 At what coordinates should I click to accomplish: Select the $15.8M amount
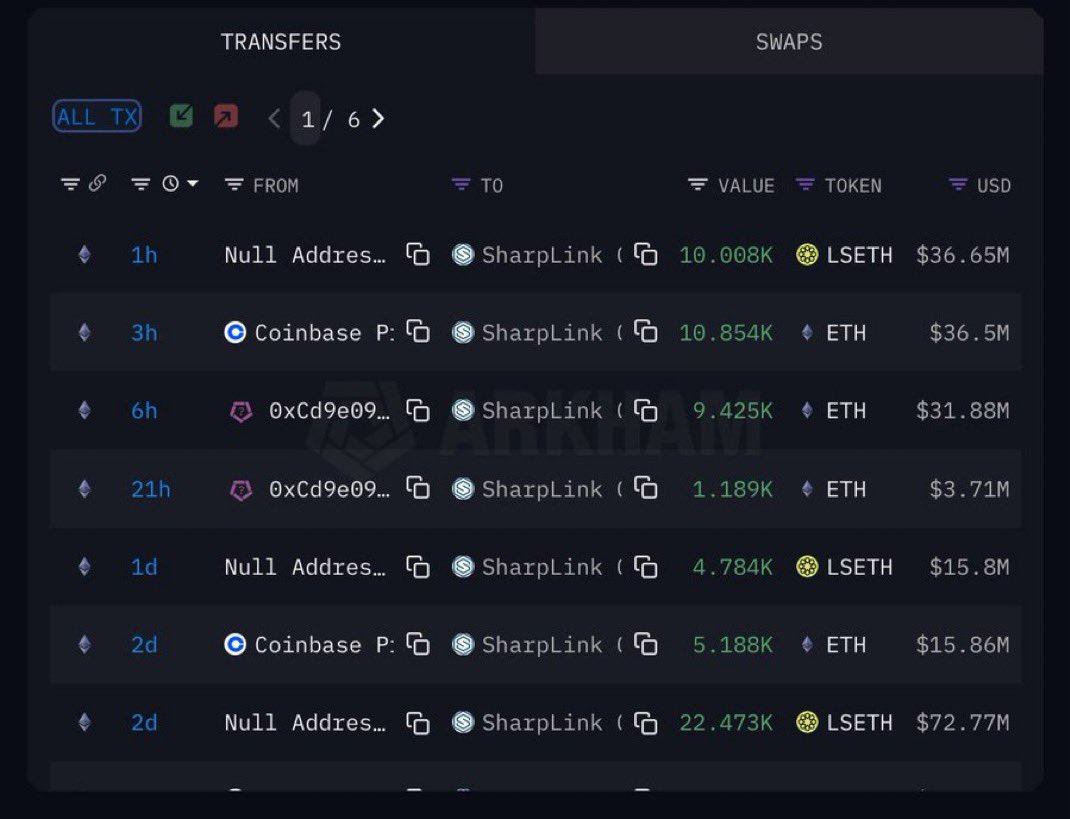(970, 567)
